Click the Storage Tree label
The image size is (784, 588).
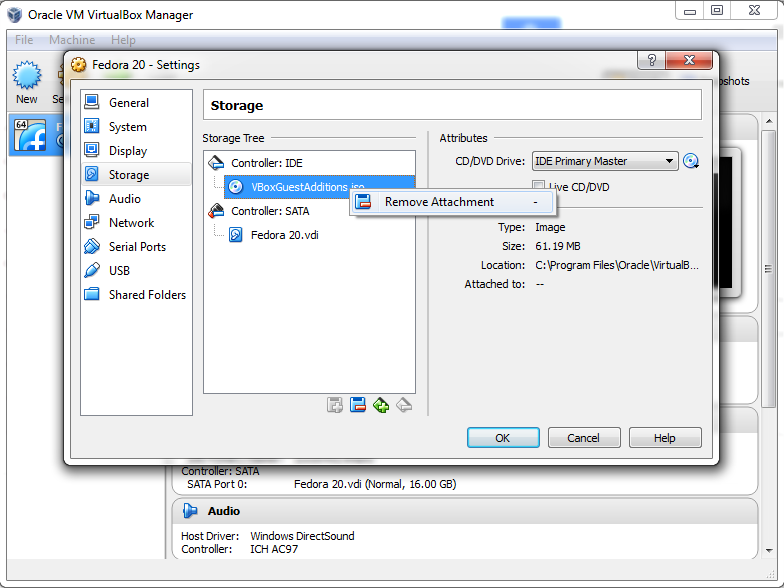point(233,138)
